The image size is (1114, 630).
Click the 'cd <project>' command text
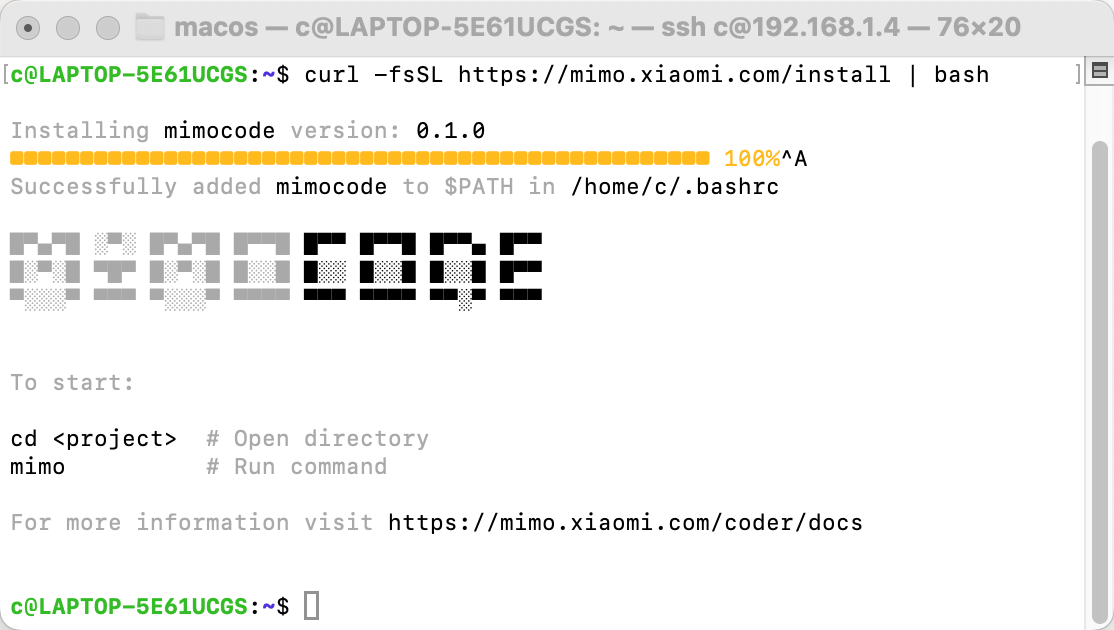click(94, 439)
